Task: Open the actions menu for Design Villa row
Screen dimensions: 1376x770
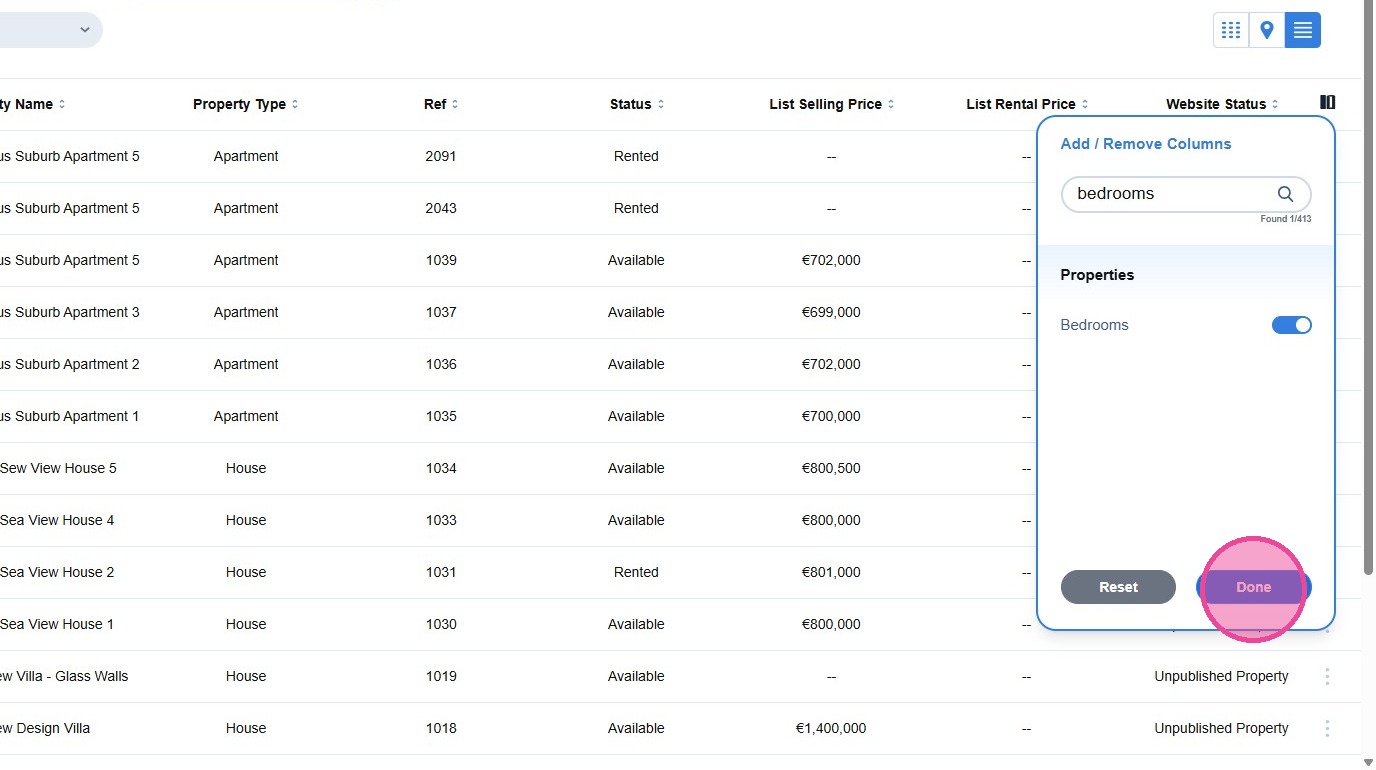Action: coord(1327,728)
